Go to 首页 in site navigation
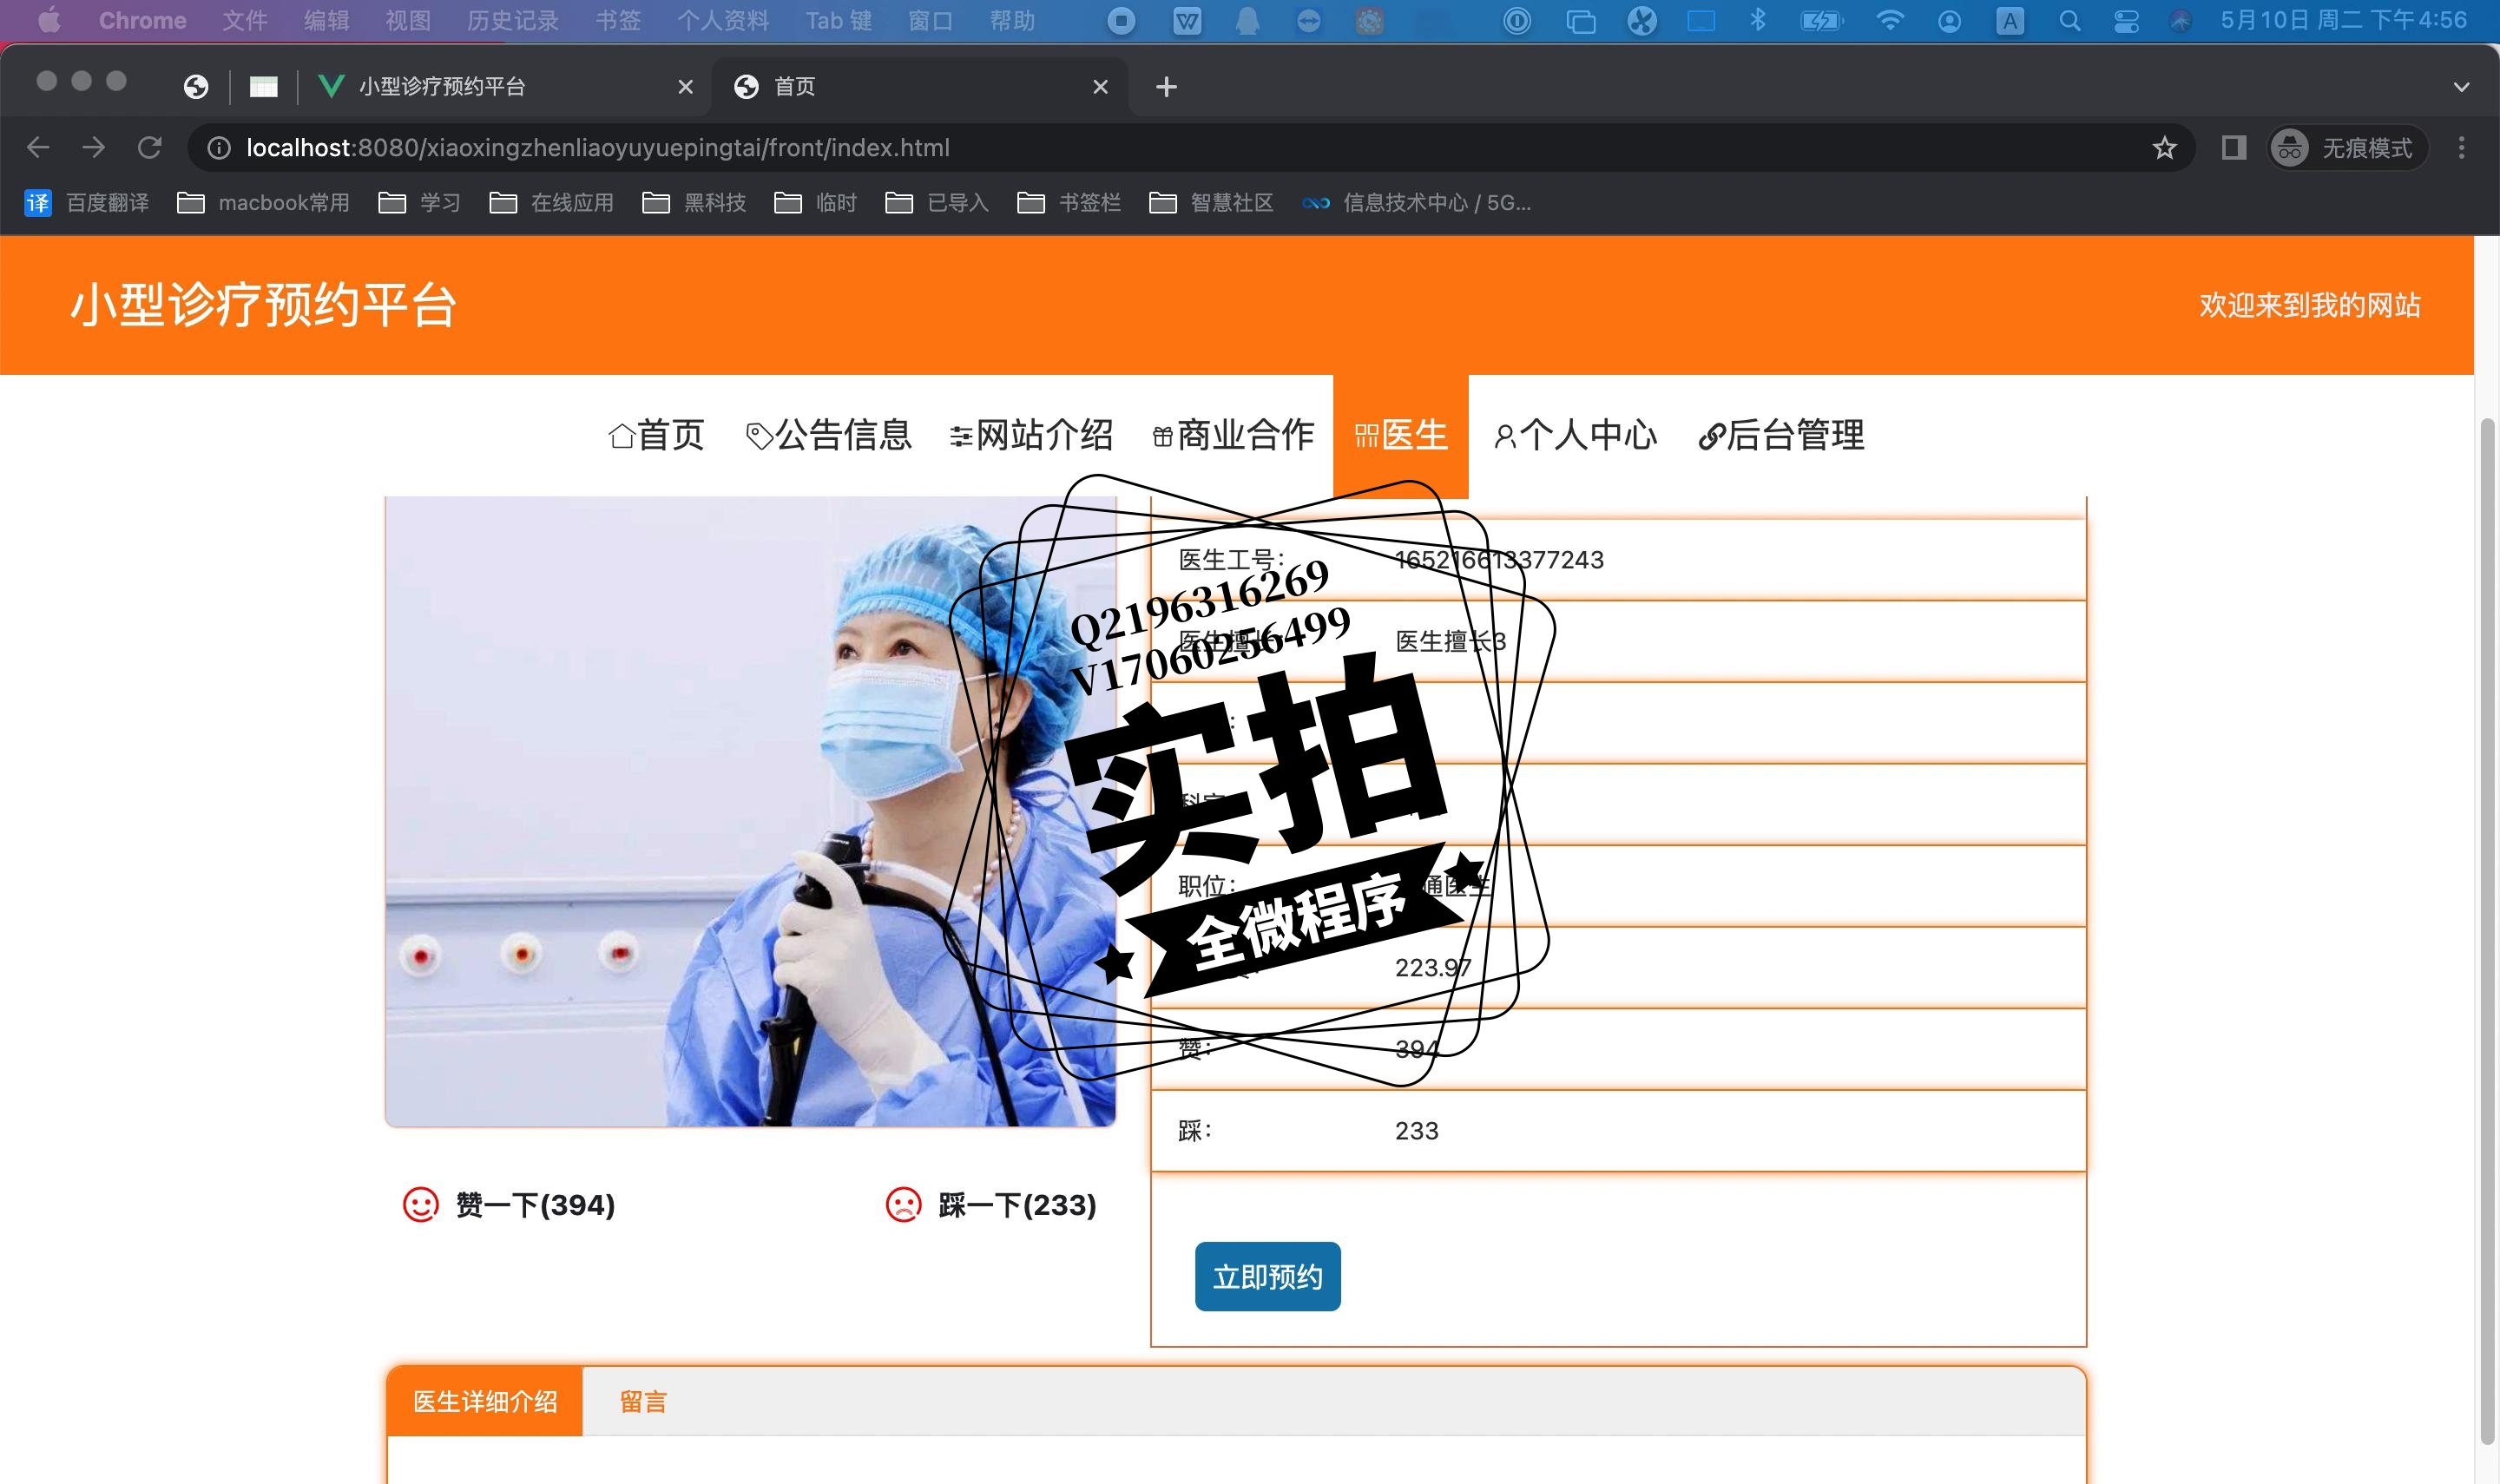The width and height of the screenshot is (2500, 1484). pos(656,435)
